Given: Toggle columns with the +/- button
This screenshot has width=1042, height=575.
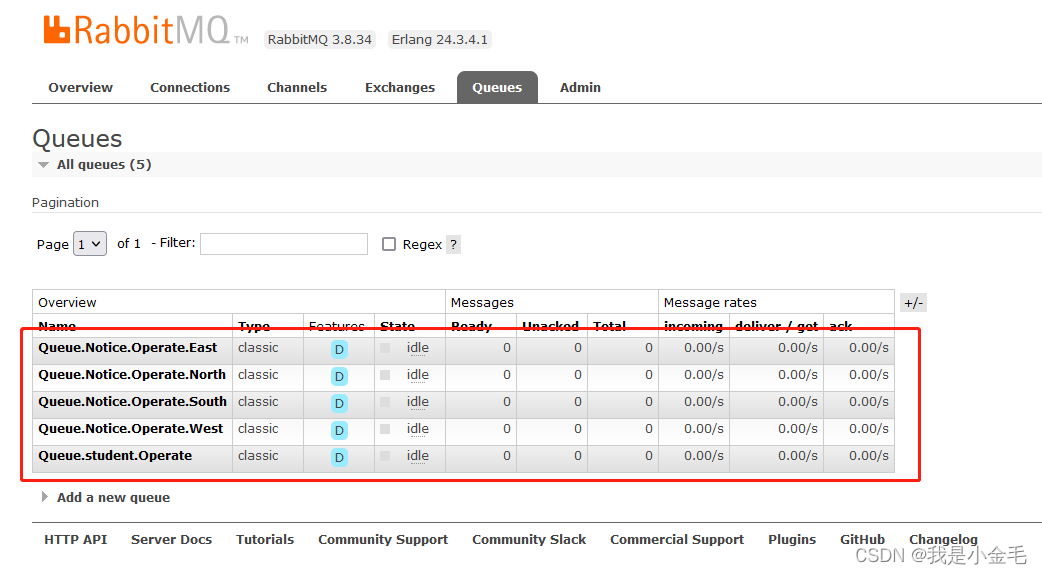Looking at the screenshot, I should [914, 303].
